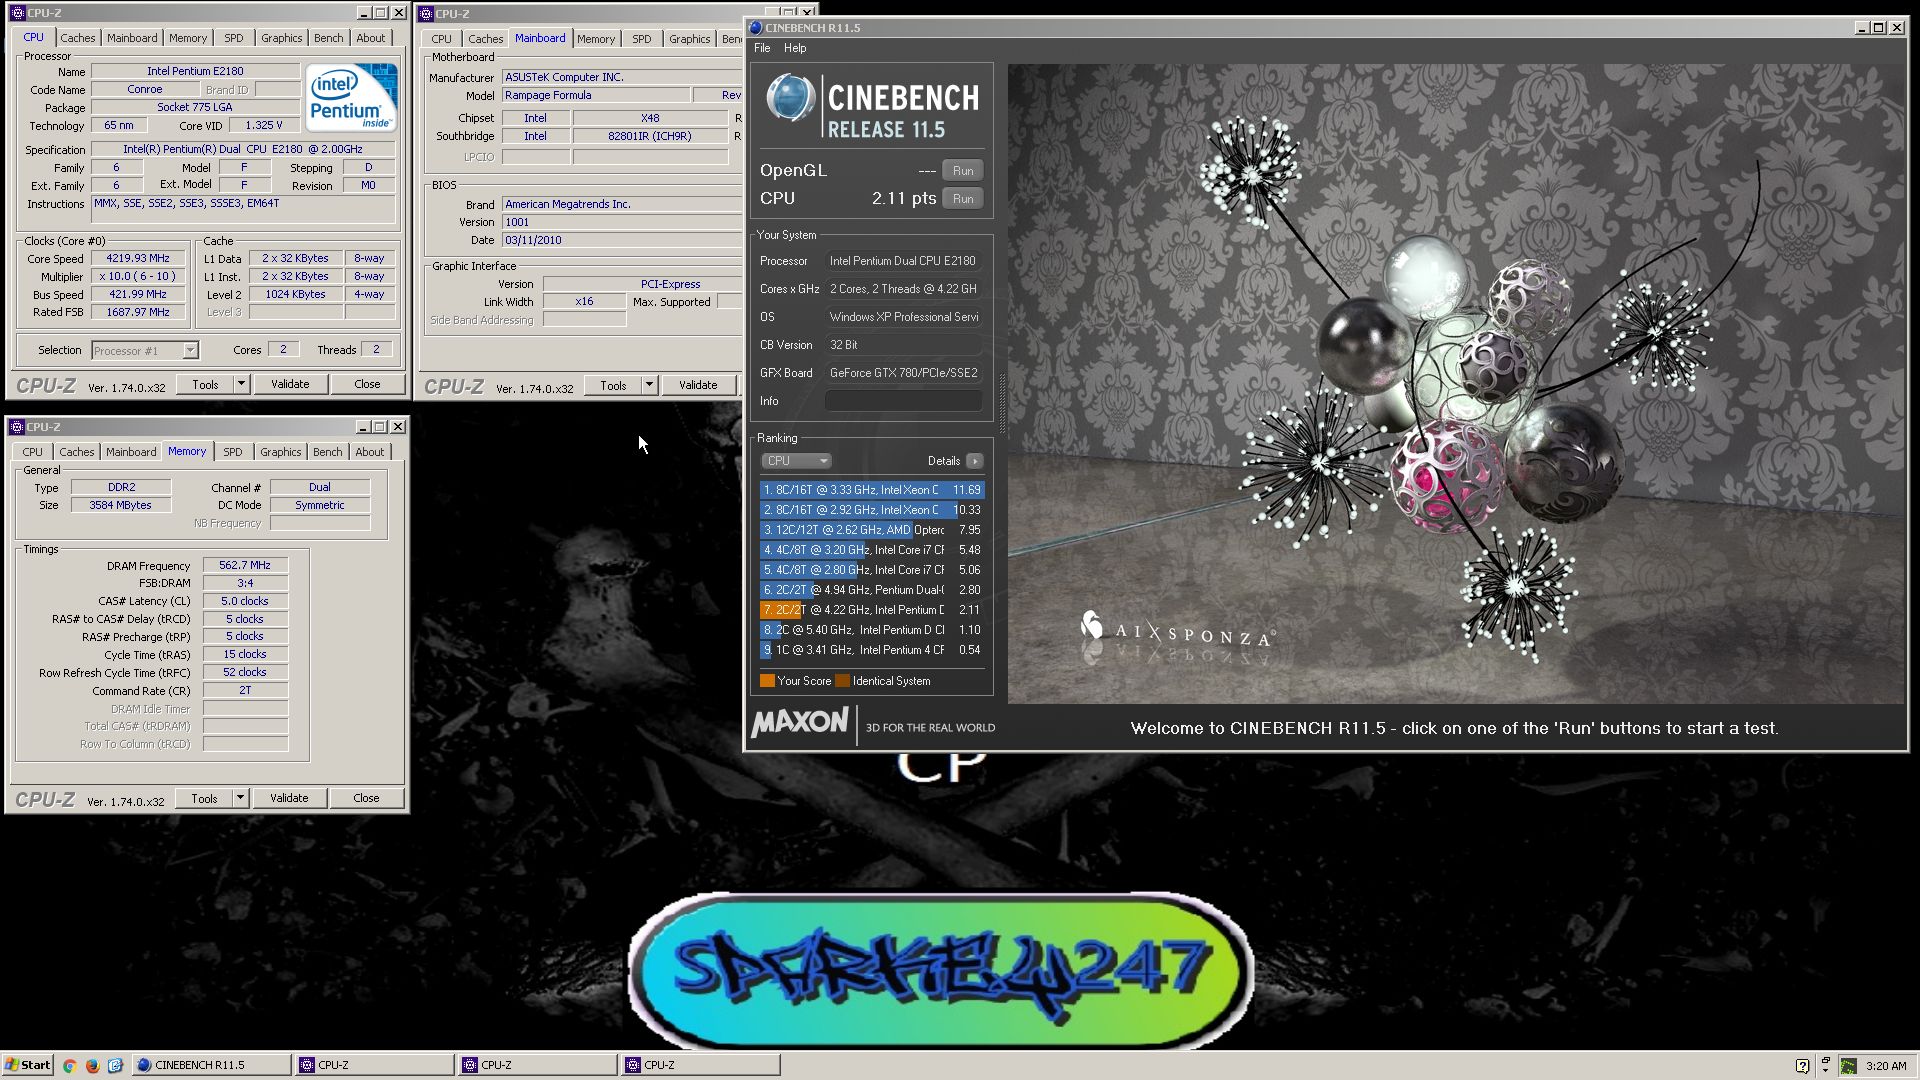The width and height of the screenshot is (1920, 1080).
Task: Click the Your Score orange legend swatch
Action: click(x=767, y=681)
